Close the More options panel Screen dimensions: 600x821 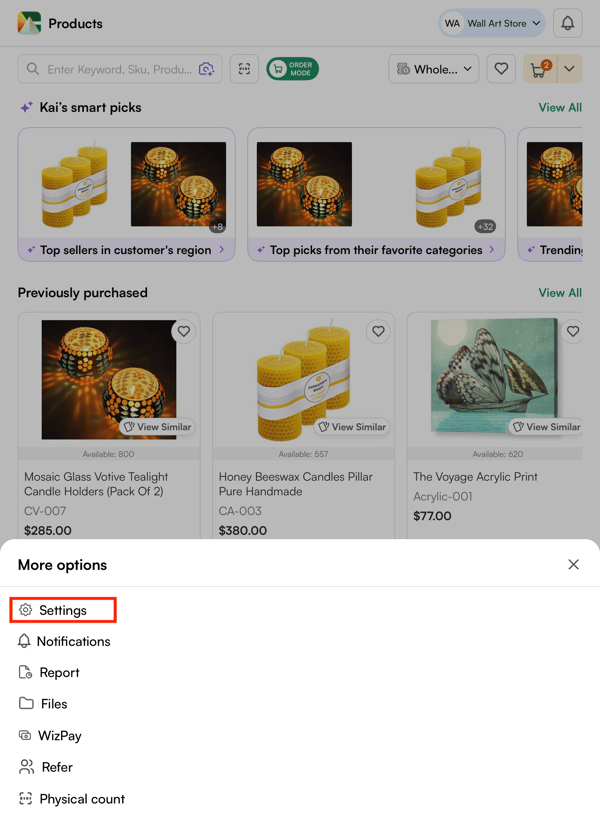[x=573, y=565]
